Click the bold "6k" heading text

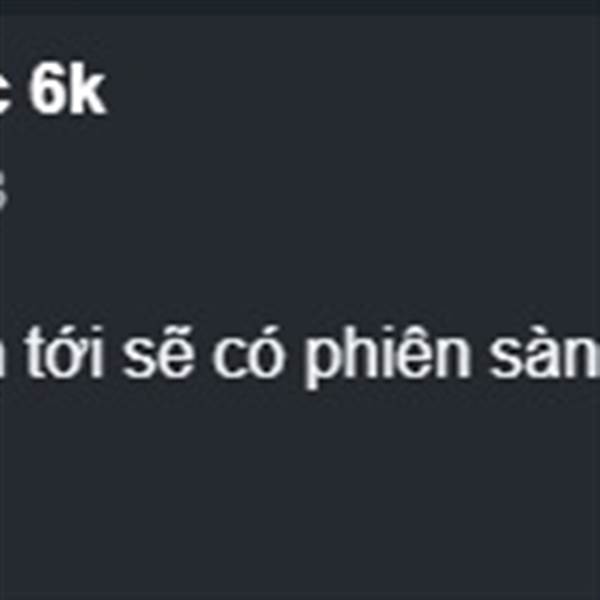(68, 88)
